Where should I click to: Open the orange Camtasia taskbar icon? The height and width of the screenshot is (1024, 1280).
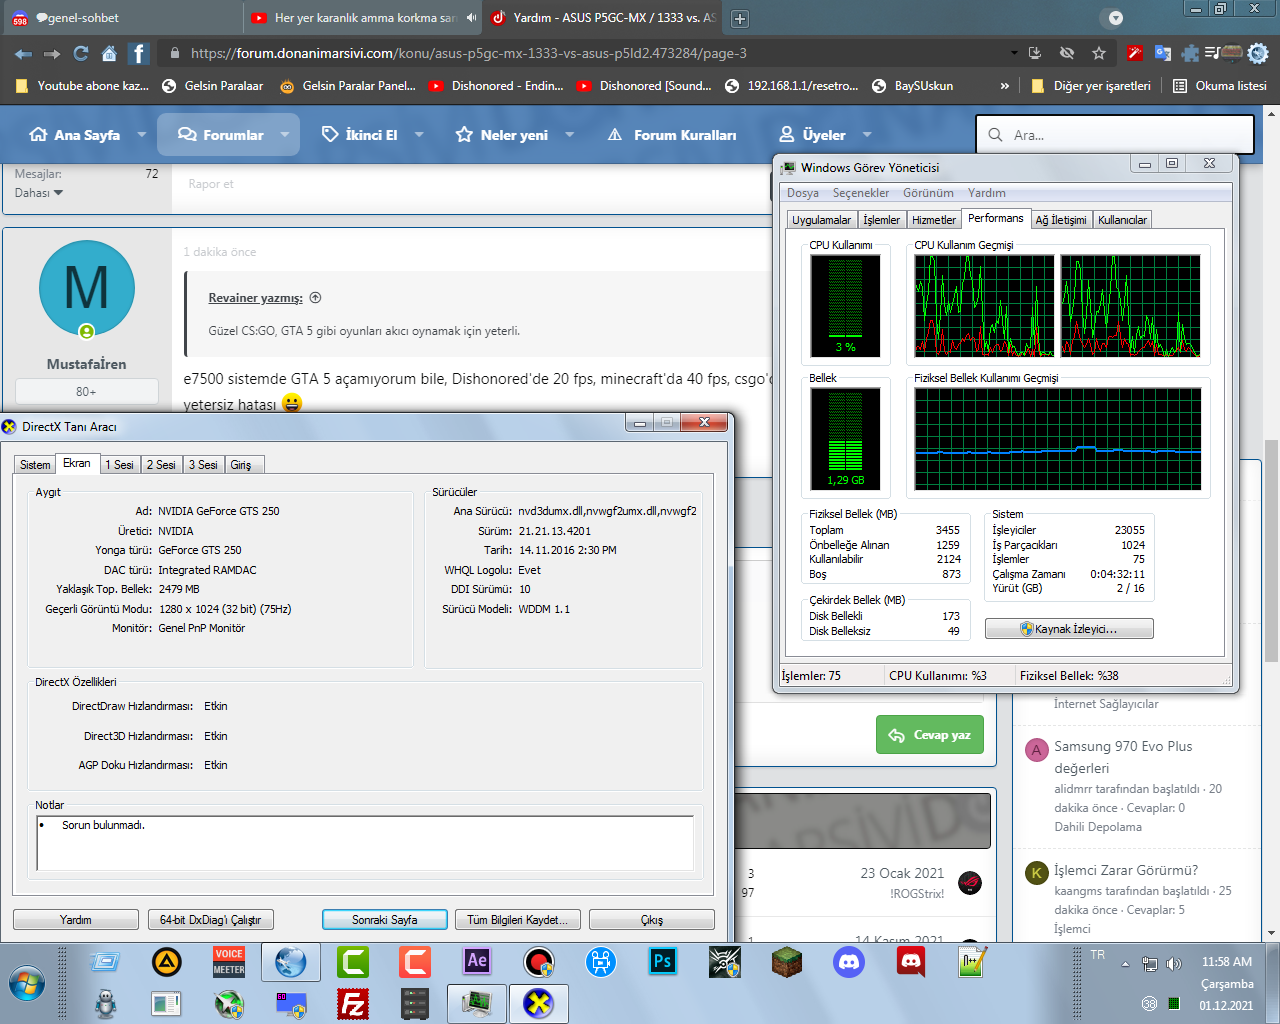[x=415, y=962]
